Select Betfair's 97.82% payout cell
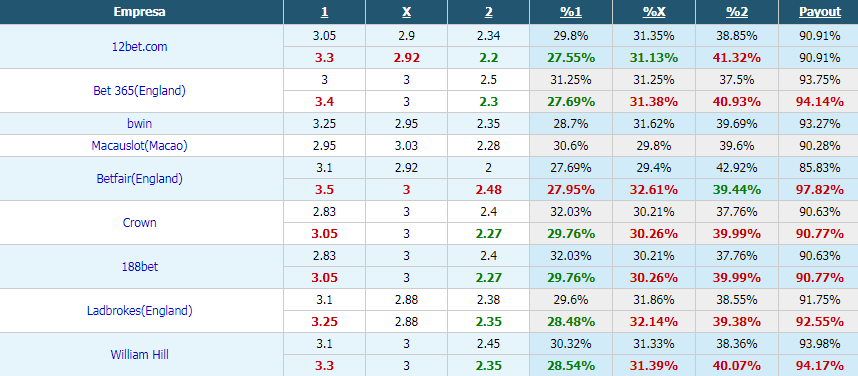Viewport: 858px width, 376px height. pos(820,190)
